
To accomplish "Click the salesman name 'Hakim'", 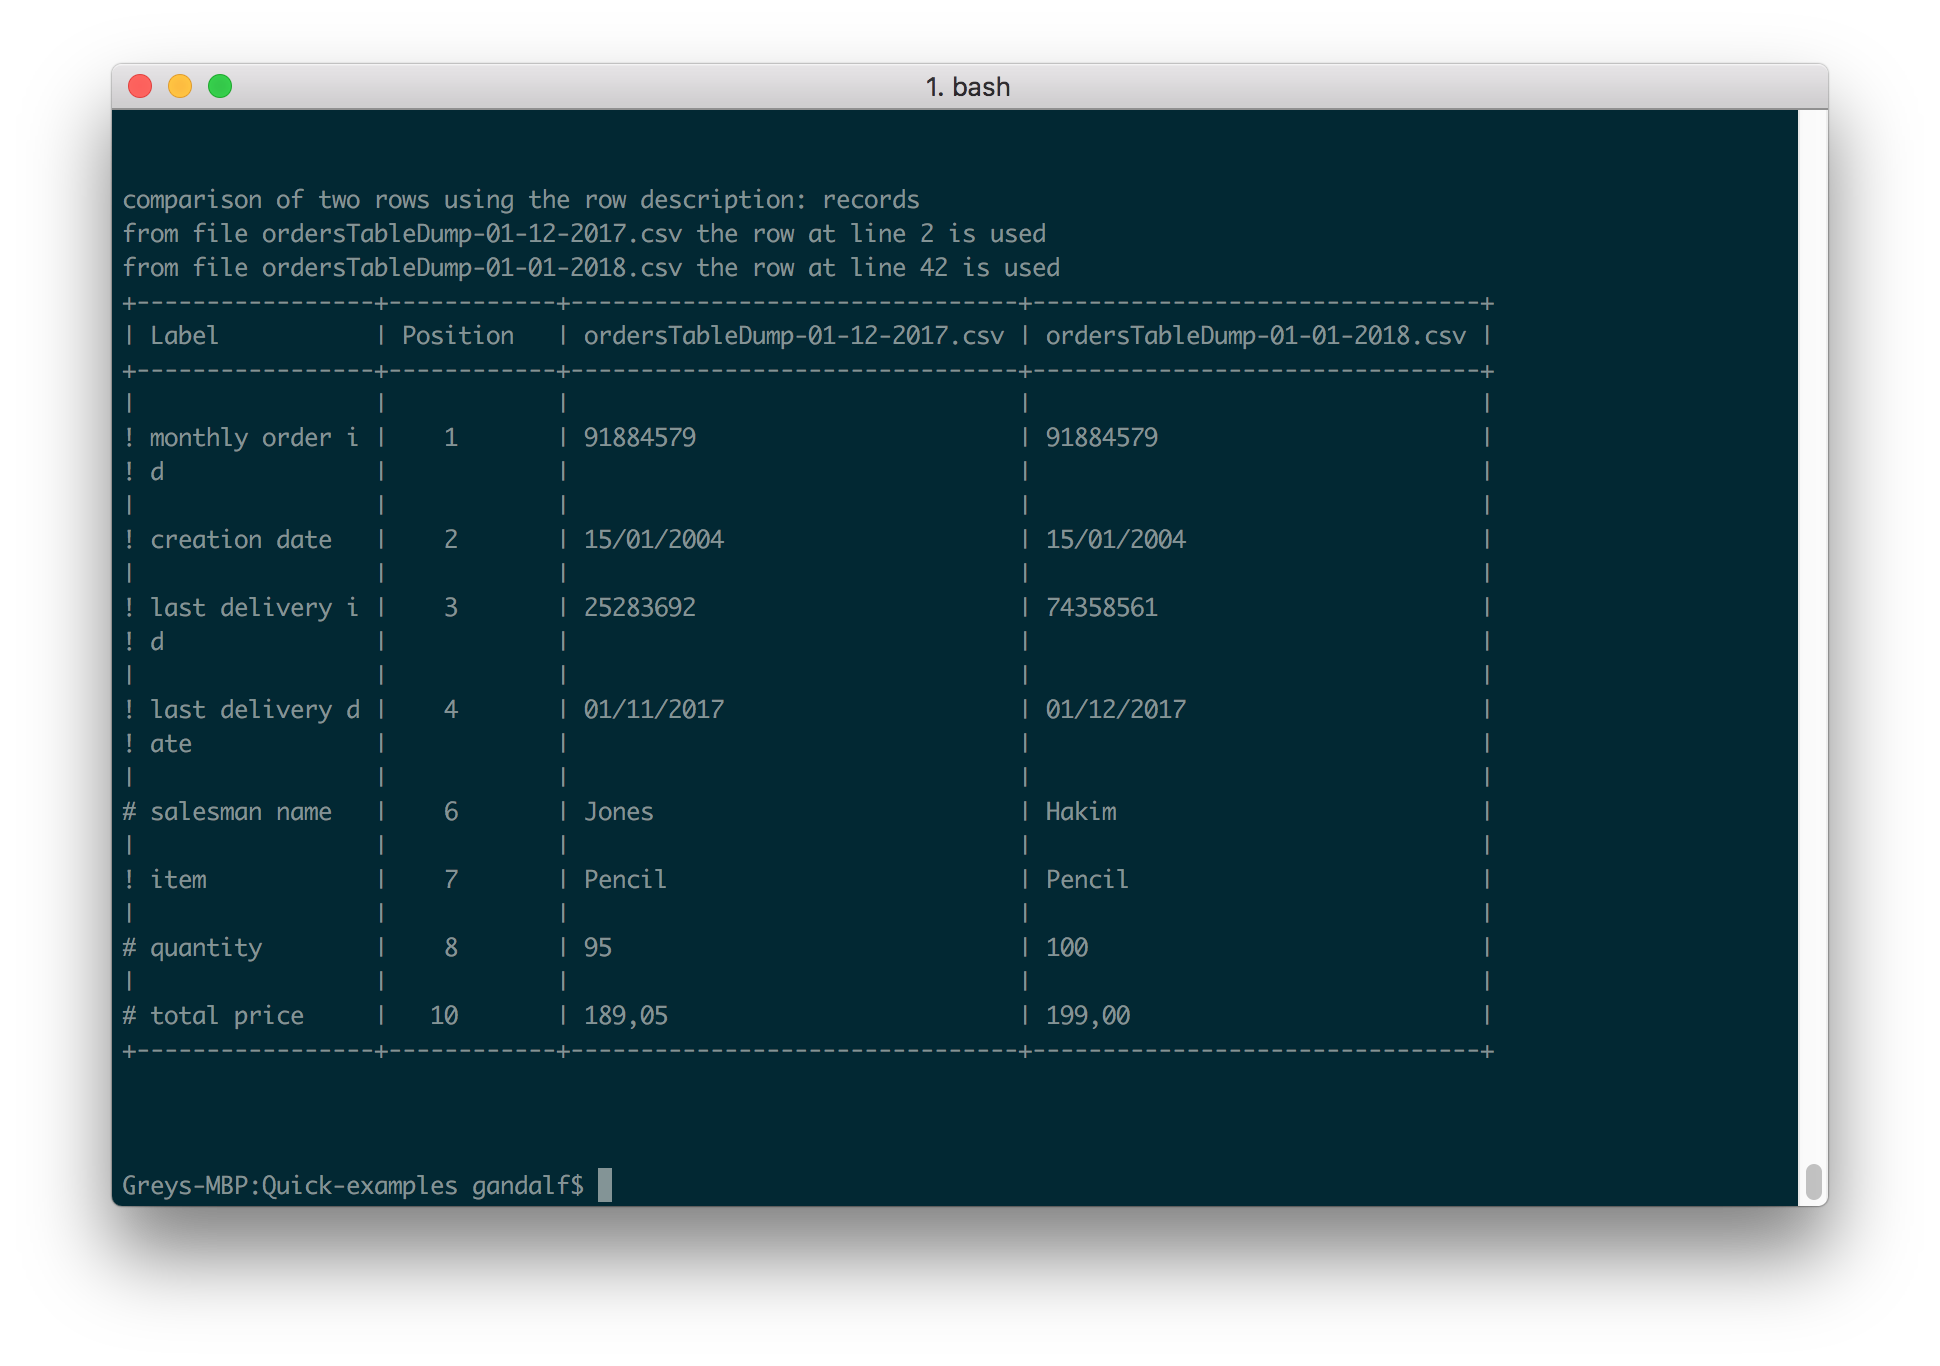I will tap(1080, 812).
